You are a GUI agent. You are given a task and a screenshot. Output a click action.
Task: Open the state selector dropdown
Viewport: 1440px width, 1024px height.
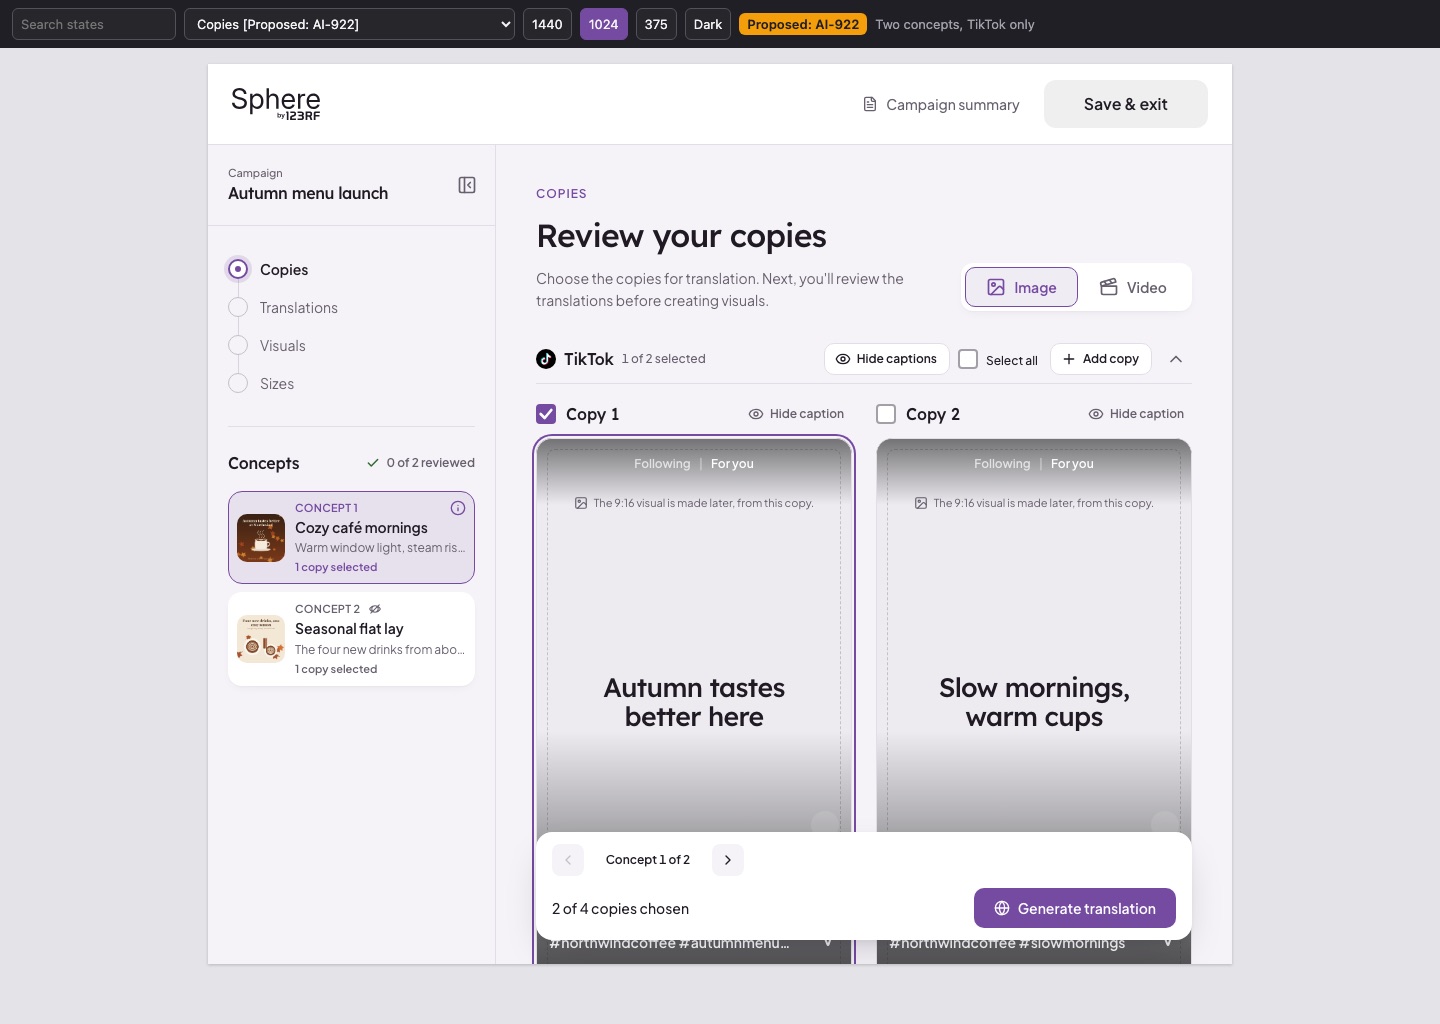point(349,24)
